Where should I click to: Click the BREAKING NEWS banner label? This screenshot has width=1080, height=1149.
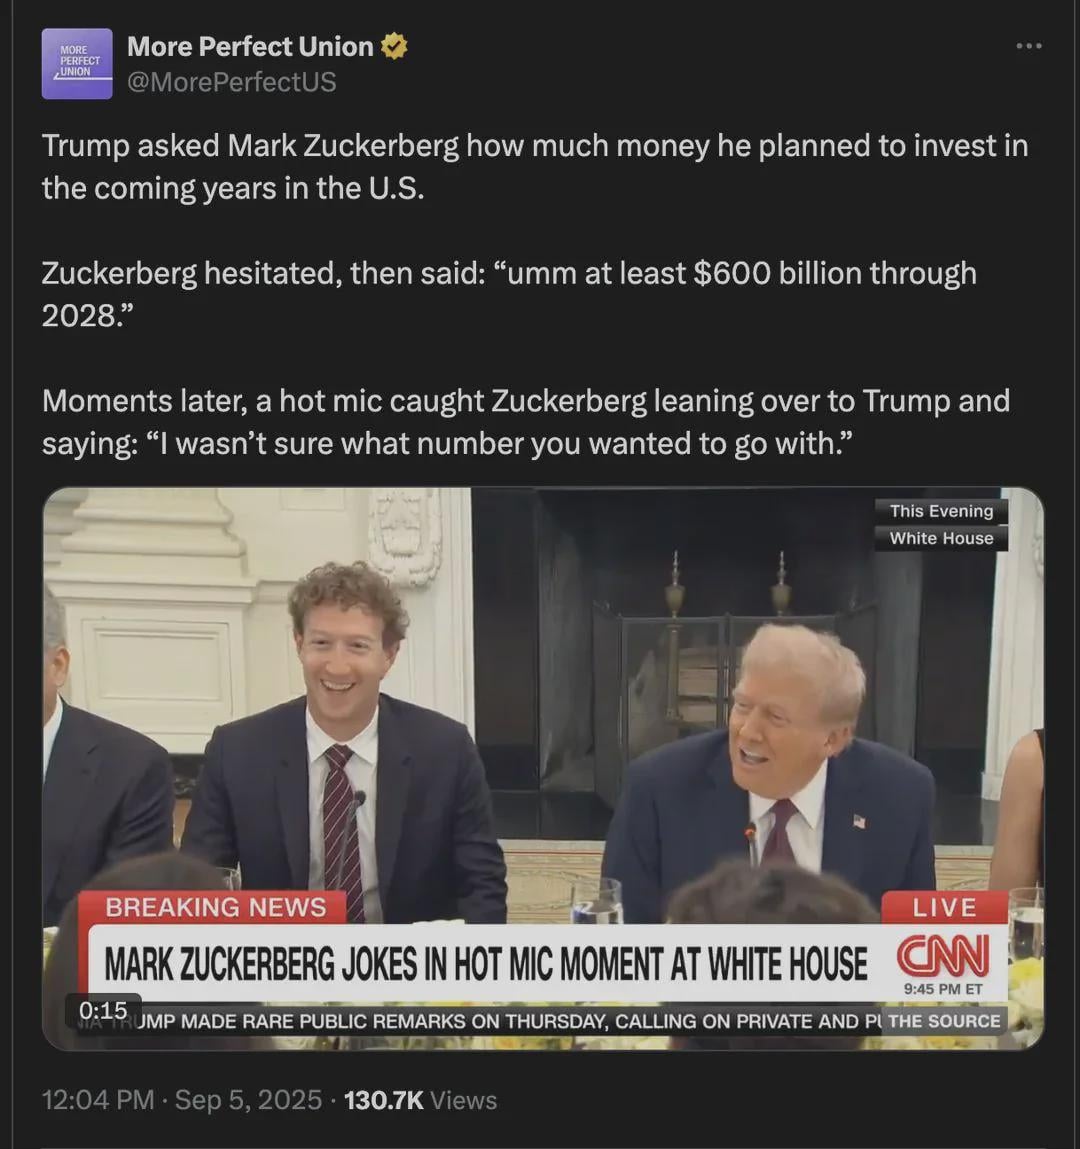coord(215,907)
